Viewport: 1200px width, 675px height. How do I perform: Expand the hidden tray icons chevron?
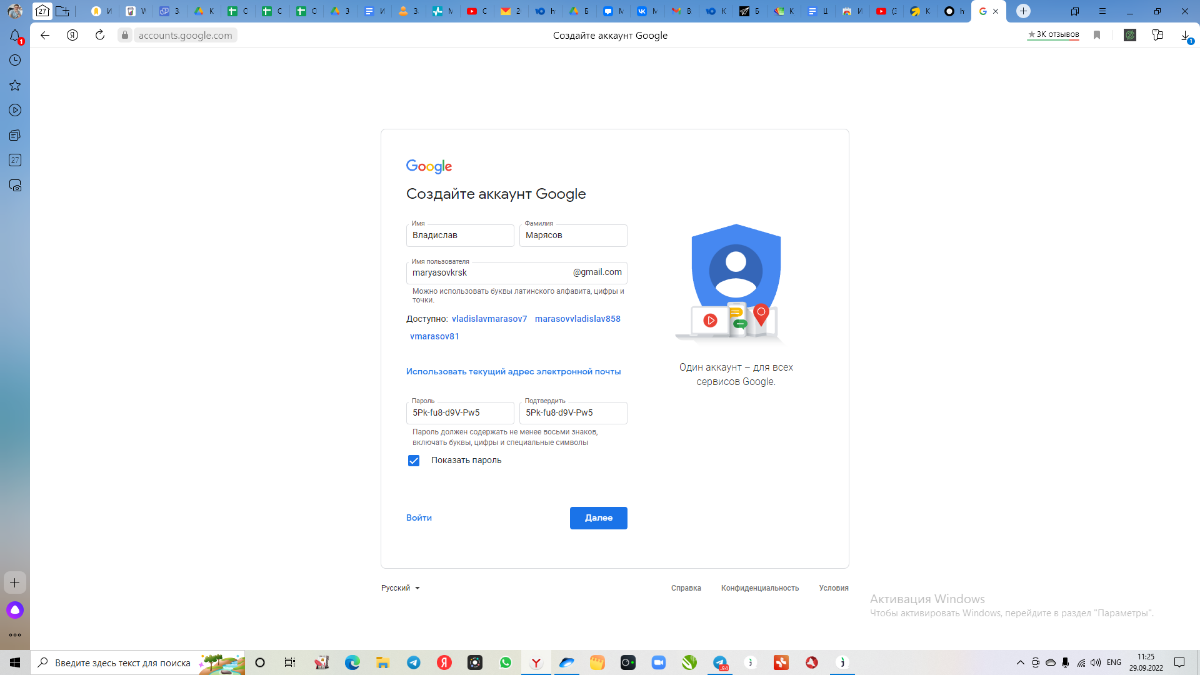(x=1019, y=662)
